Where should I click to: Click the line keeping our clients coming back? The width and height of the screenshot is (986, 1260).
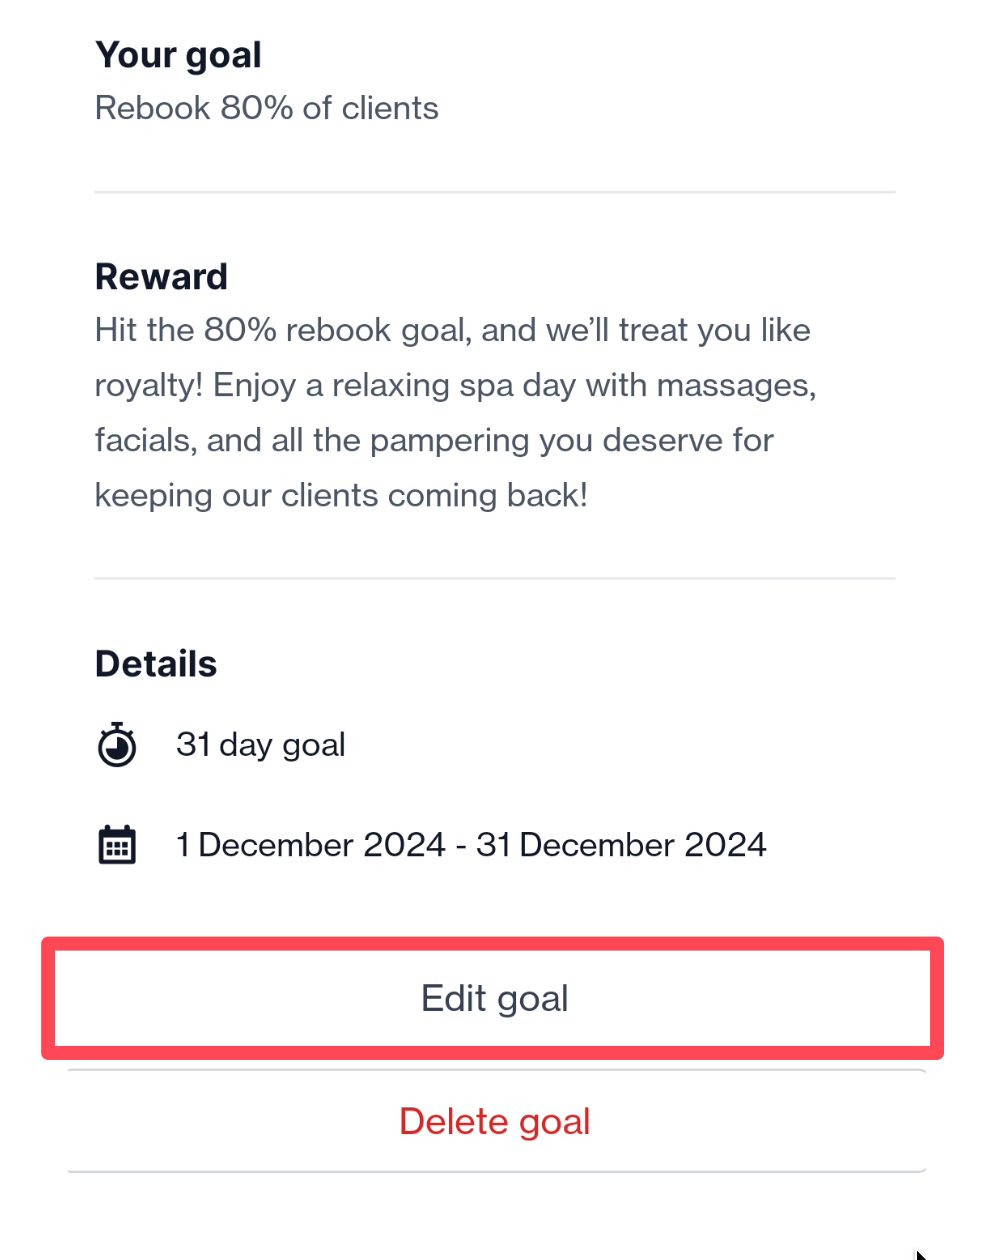[341, 495]
